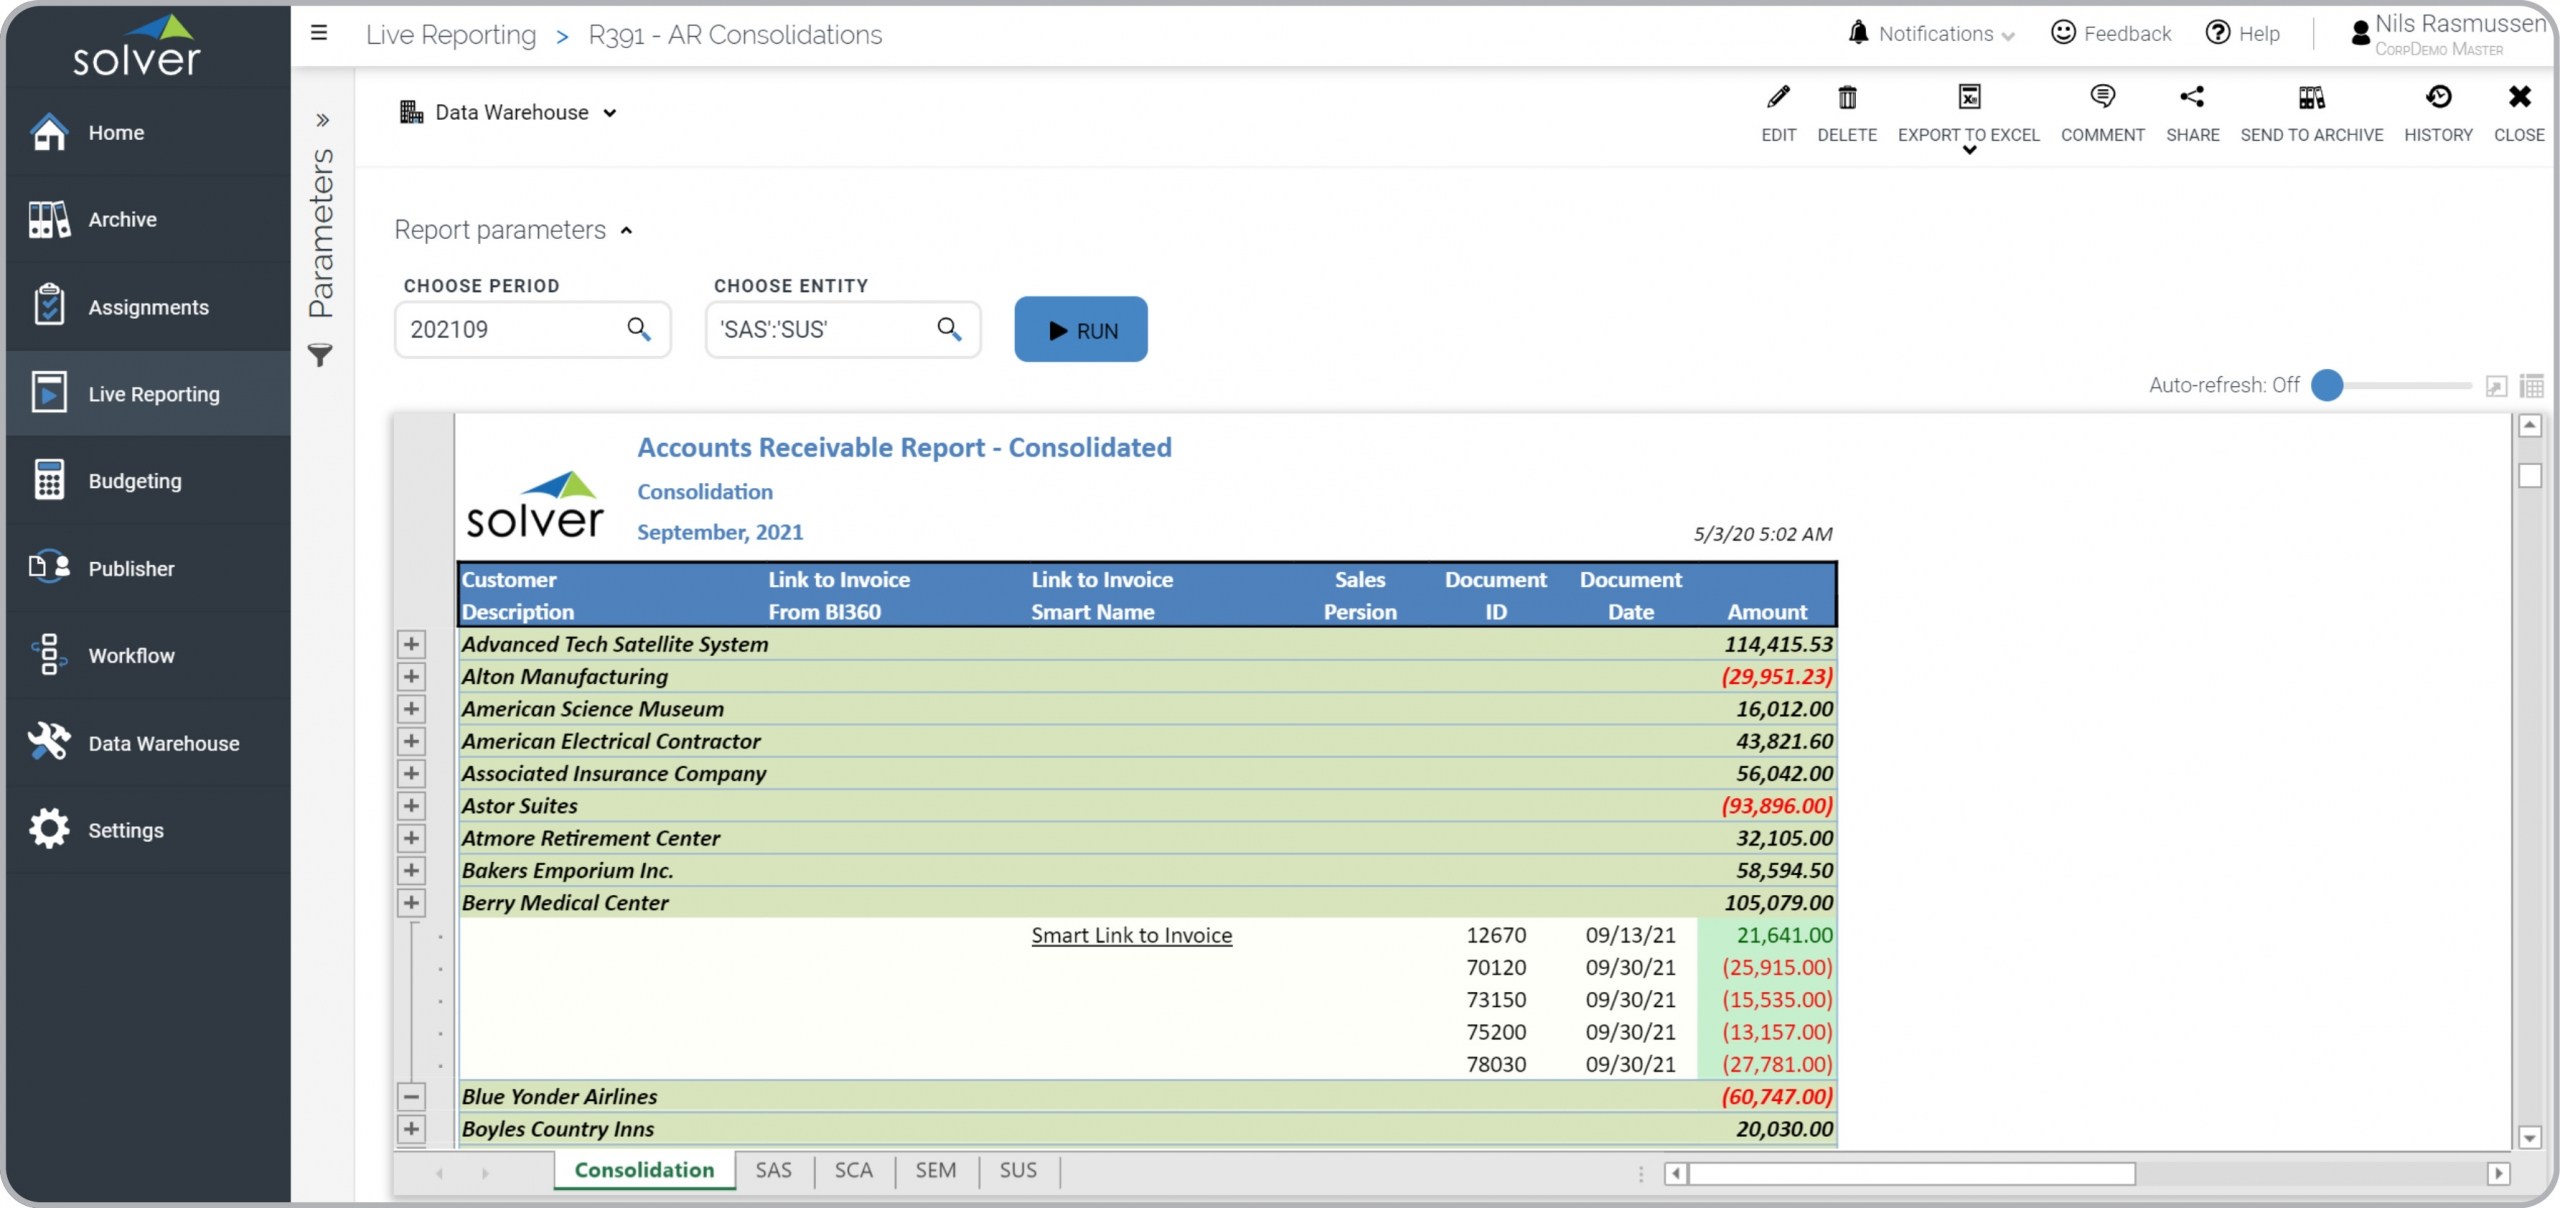Click the Edit pencil icon
The image size is (2560, 1208).
(x=1778, y=98)
